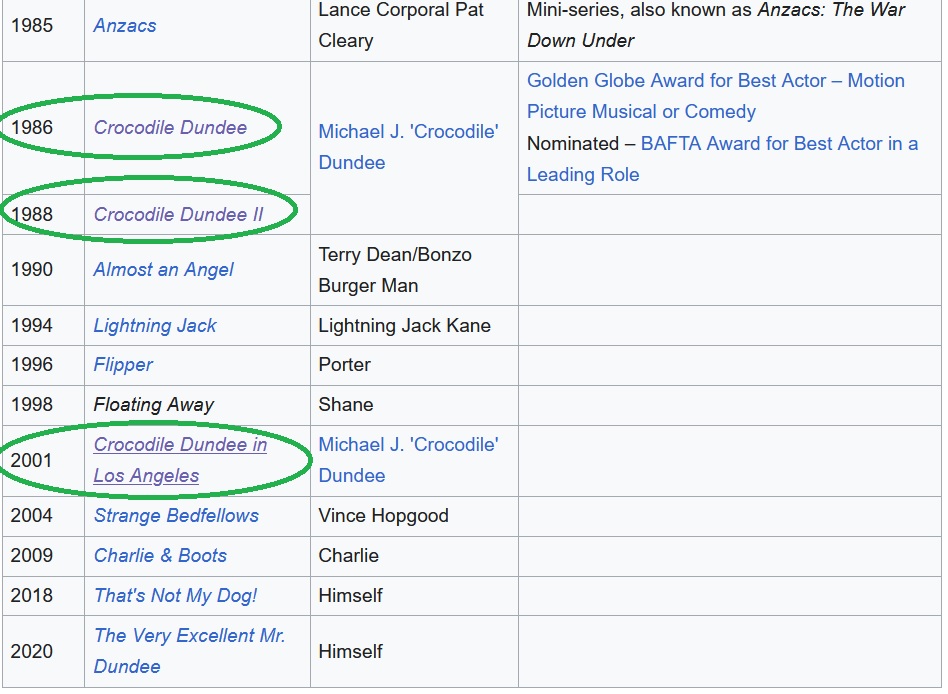
Task: Open the 2001 Michael J. 'Crocodile' Dundee role link
Action: (x=409, y=460)
